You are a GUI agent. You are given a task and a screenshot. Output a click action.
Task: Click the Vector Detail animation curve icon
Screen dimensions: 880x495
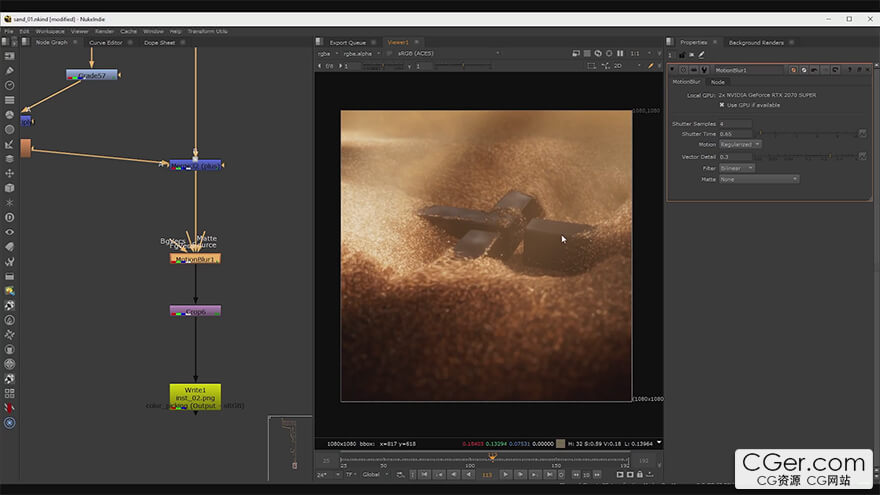(x=862, y=156)
